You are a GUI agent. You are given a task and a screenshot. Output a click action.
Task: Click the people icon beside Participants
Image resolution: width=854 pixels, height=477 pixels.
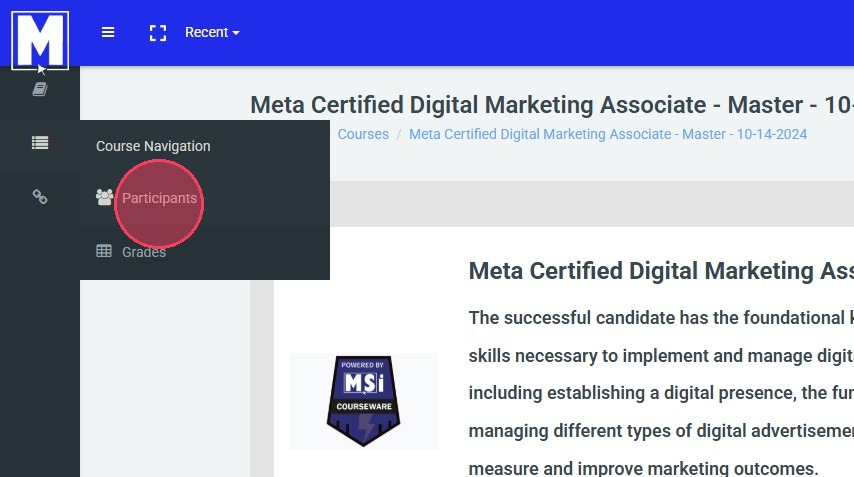tap(104, 198)
